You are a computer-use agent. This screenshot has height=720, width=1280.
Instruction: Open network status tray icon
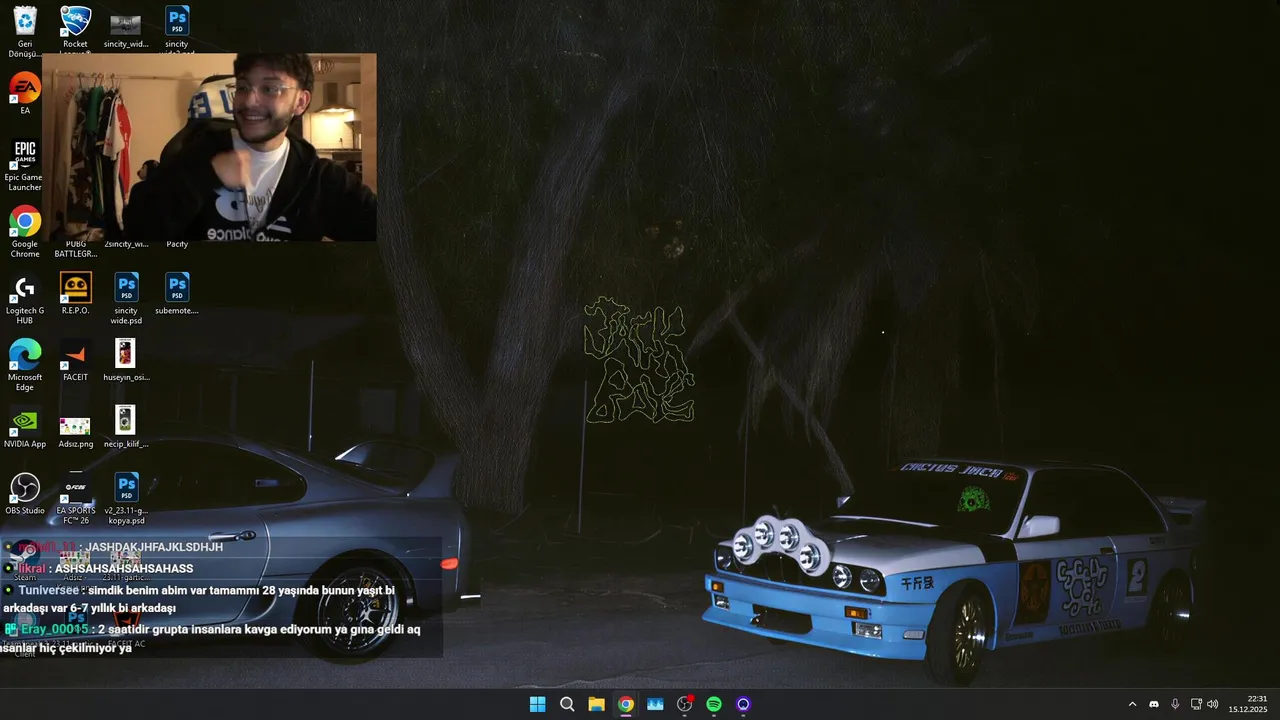pos(1196,704)
